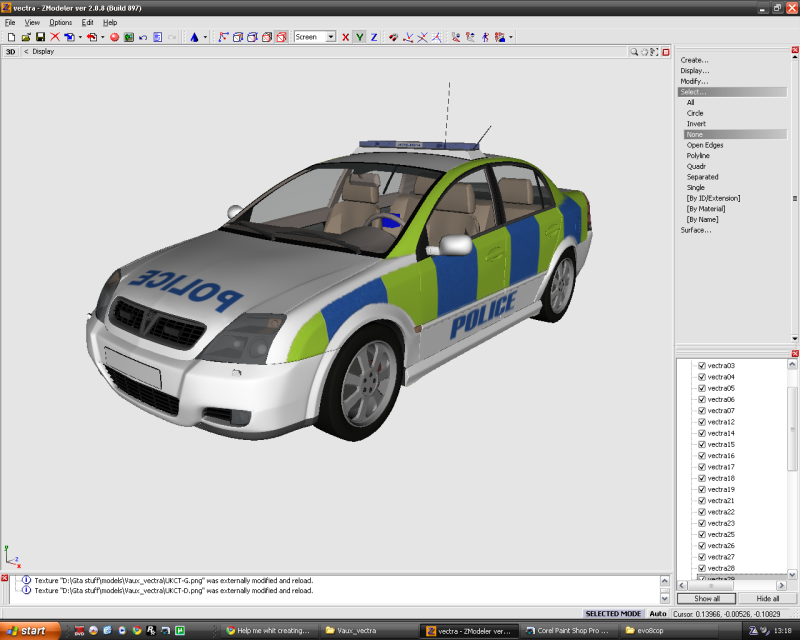Click the 3D viewport type label
The height and width of the screenshot is (640, 800).
pos(10,52)
